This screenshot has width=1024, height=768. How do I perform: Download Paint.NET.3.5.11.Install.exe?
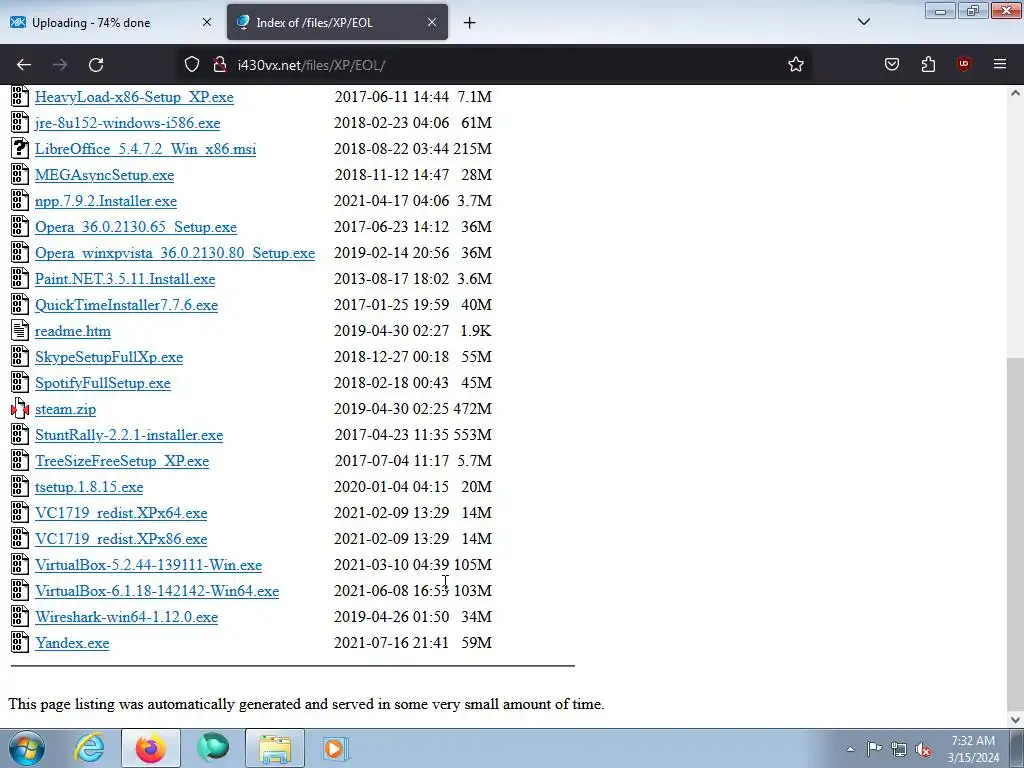[125, 279]
